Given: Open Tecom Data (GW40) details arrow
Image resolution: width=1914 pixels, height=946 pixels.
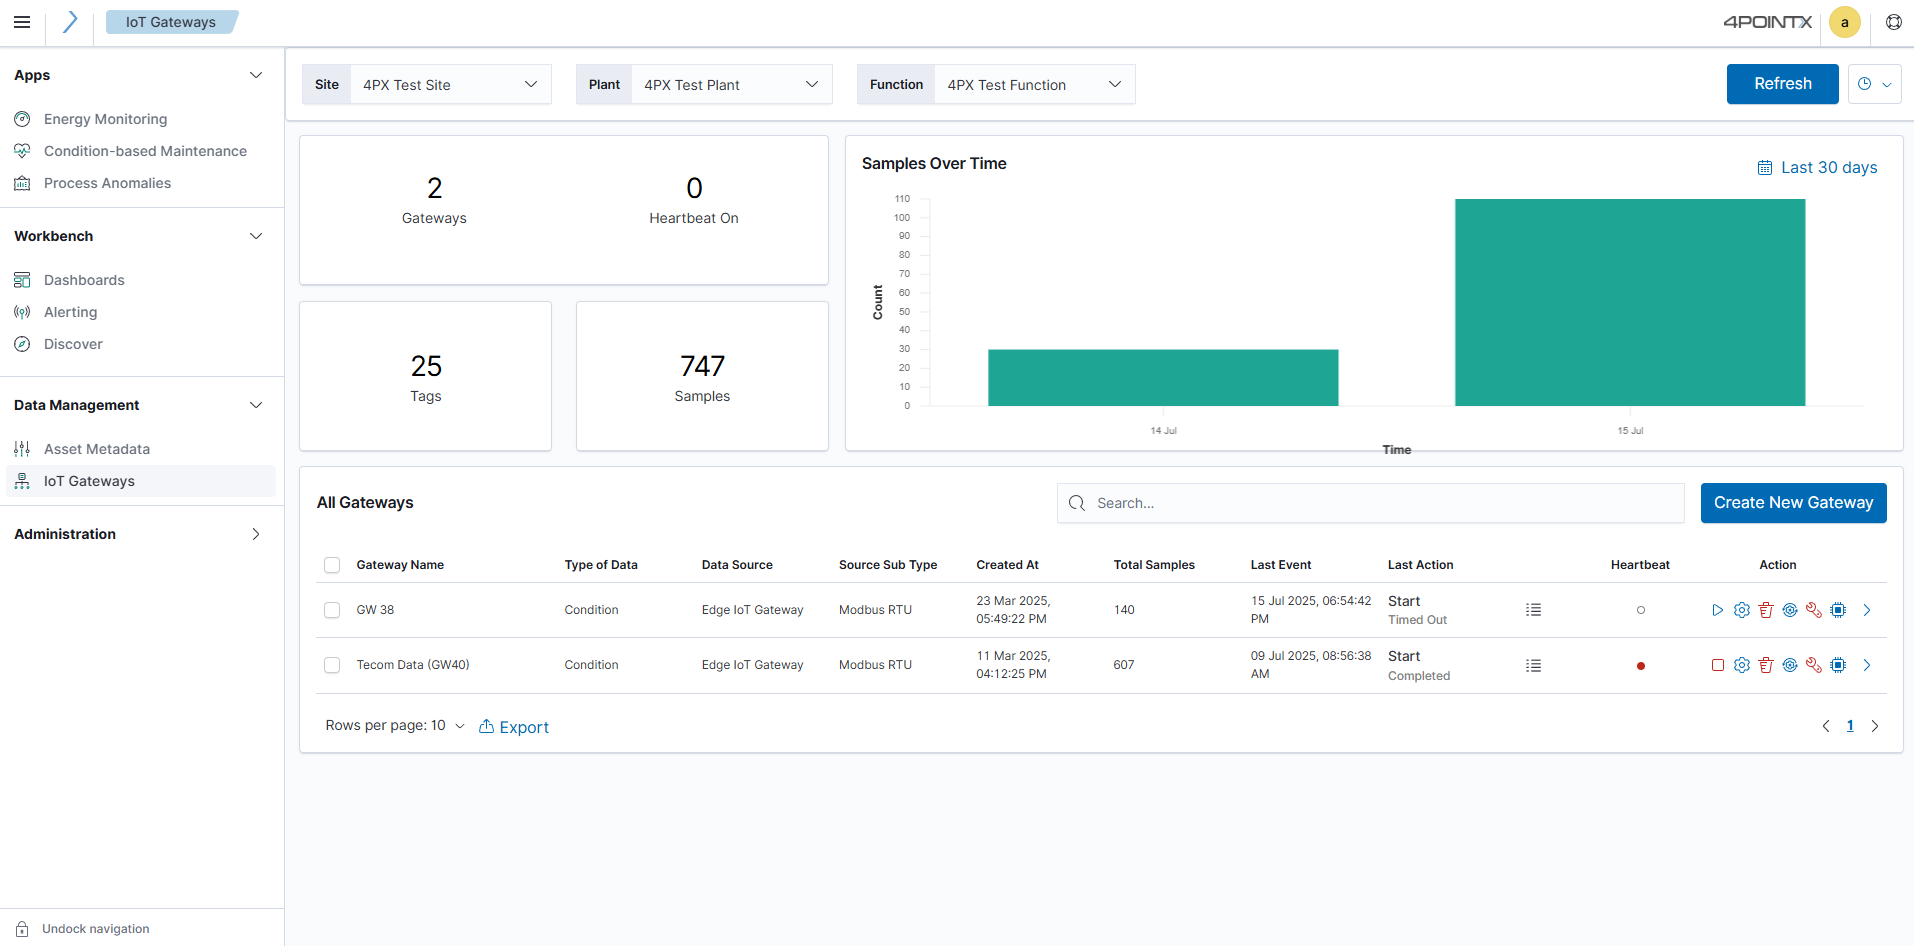Looking at the screenshot, I should click(x=1866, y=665).
